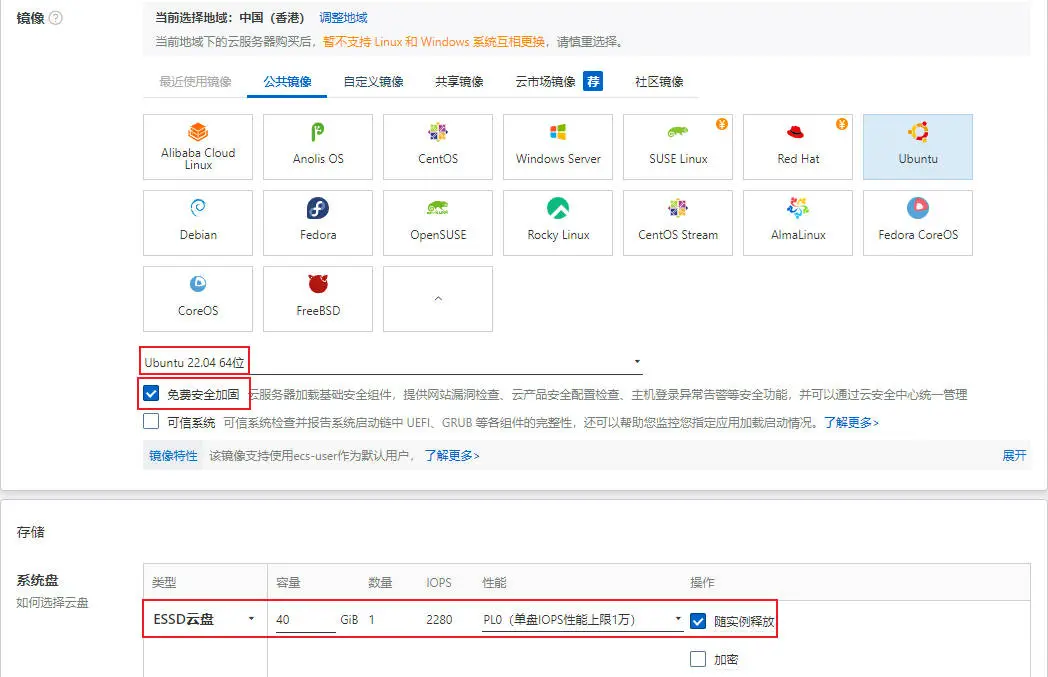Choose the Fedora image tile
Image resolution: width=1048 pixels, height=677 pixels.
318,223
